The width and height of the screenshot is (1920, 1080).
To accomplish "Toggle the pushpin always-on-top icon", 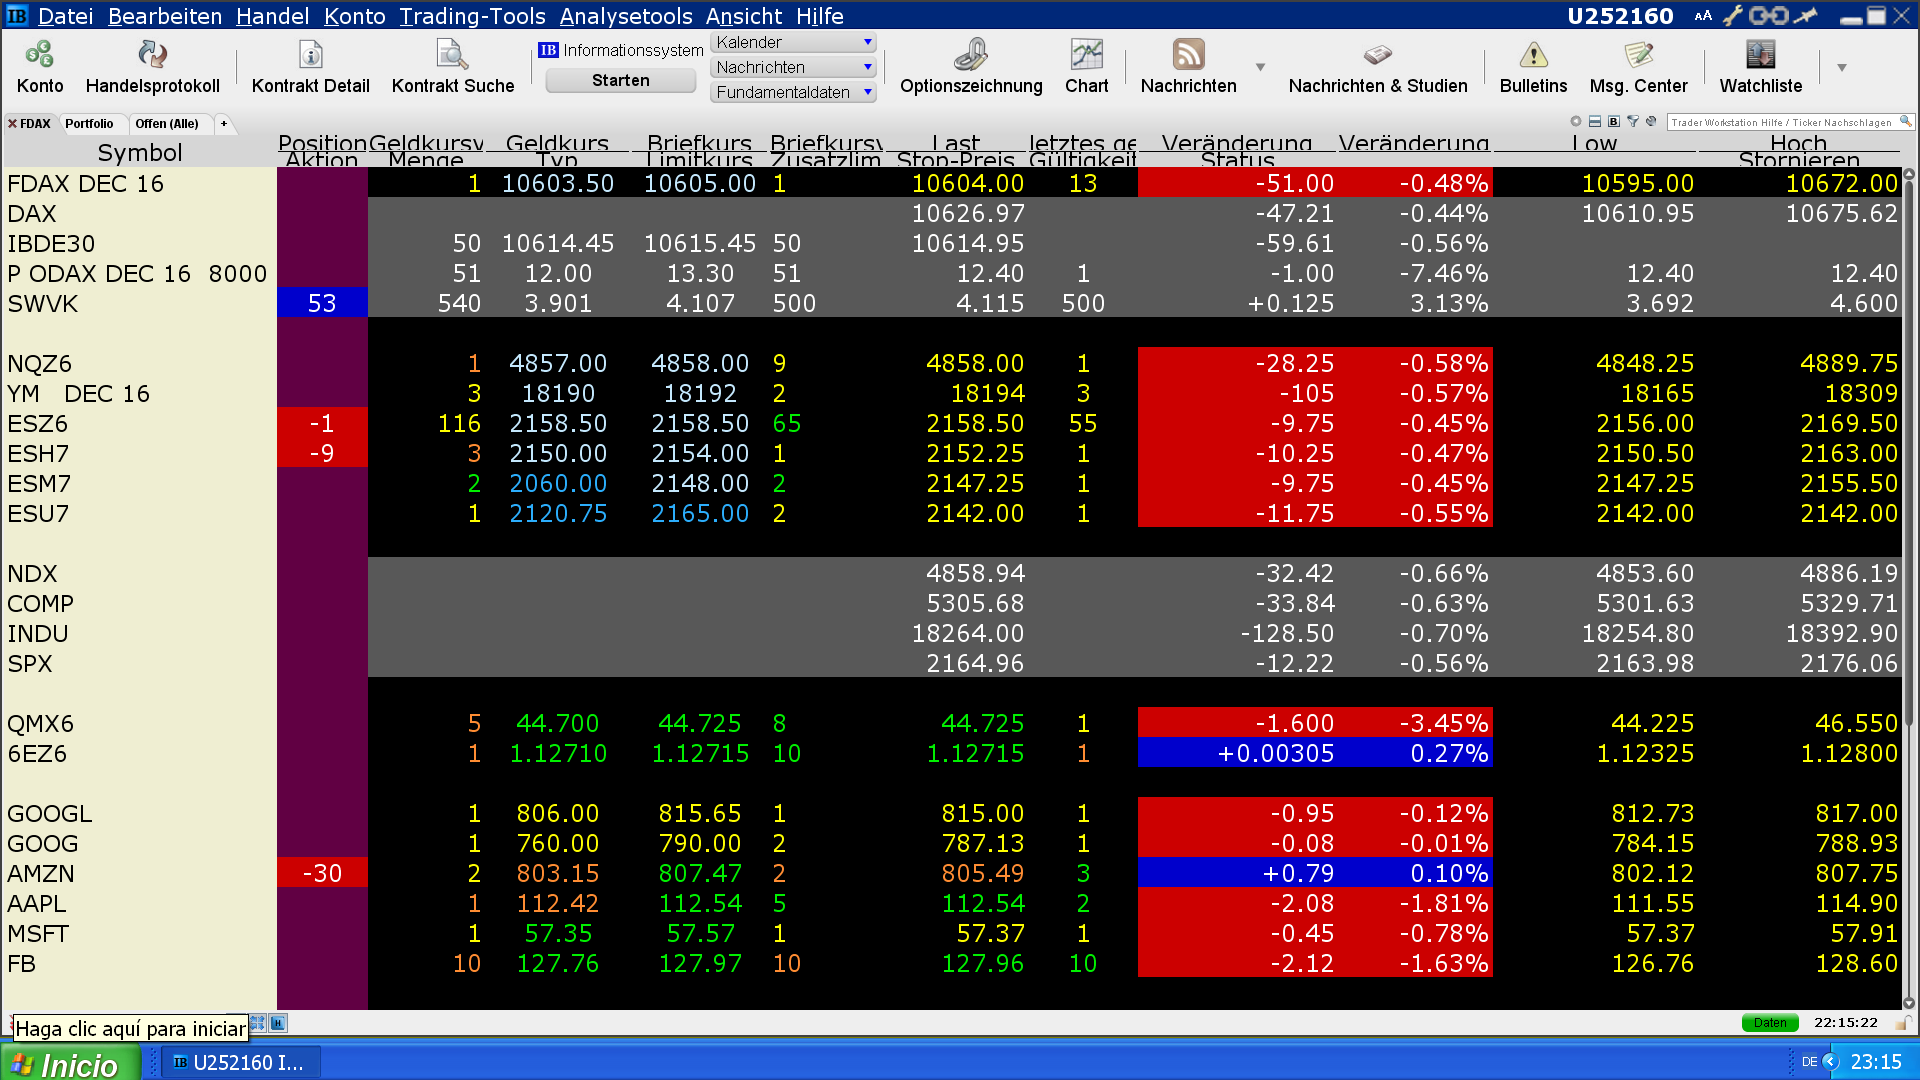I will click(x=1806, y=15).
